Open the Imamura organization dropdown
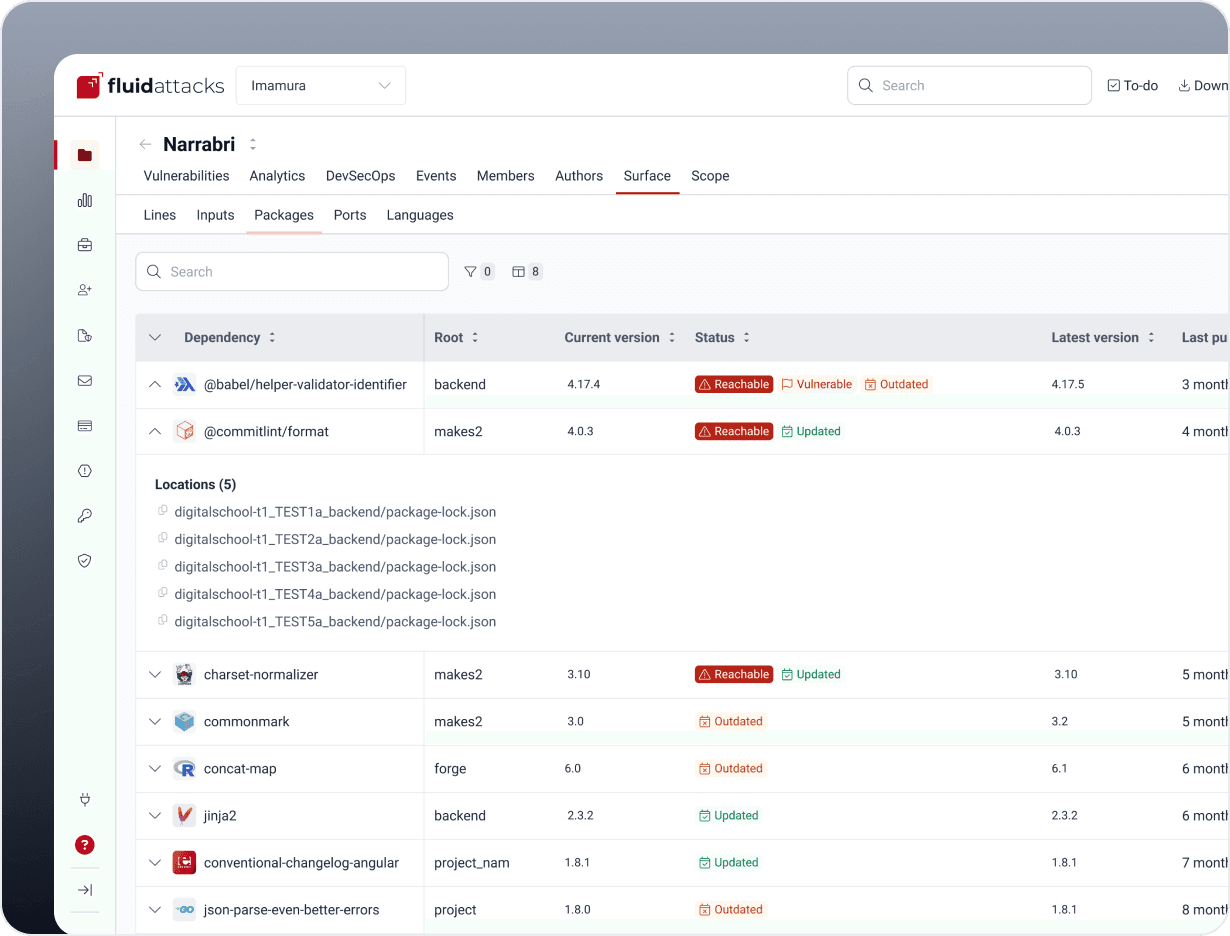This screenshot has height=936, width=1230. tap(321, 86)
